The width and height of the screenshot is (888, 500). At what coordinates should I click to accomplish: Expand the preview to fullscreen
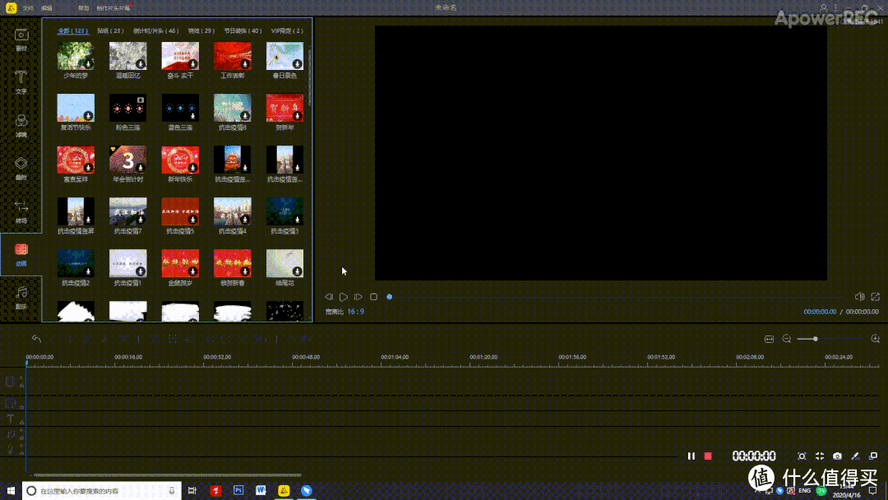coord(876,297)
